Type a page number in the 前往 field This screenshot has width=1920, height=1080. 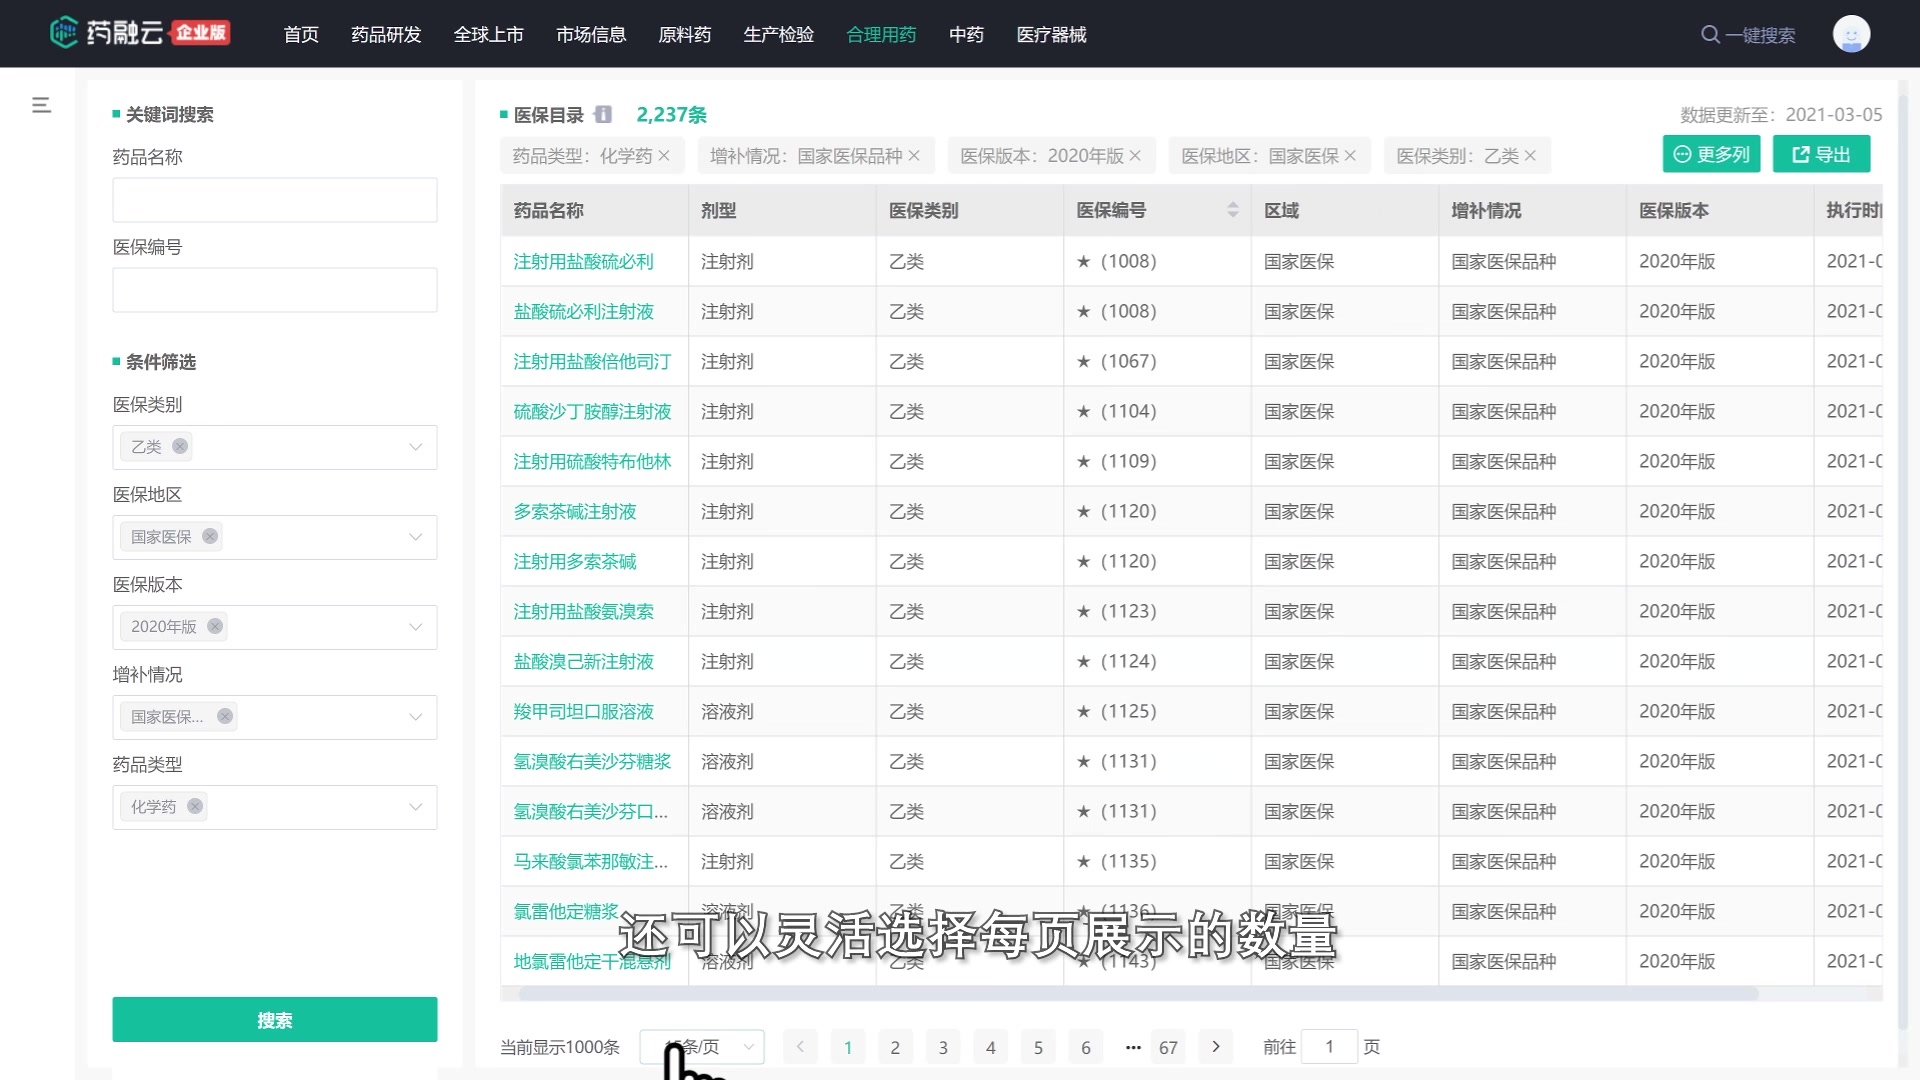click(x=1330, y=1047)
